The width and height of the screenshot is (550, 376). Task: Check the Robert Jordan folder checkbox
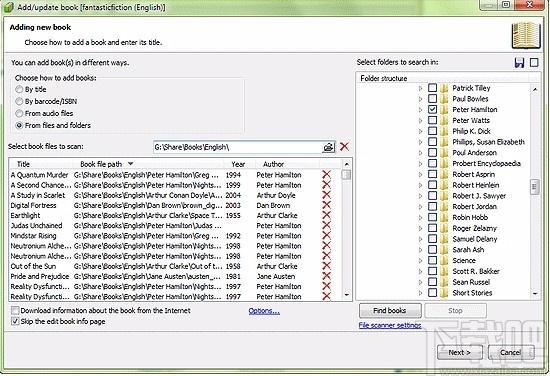432,206
